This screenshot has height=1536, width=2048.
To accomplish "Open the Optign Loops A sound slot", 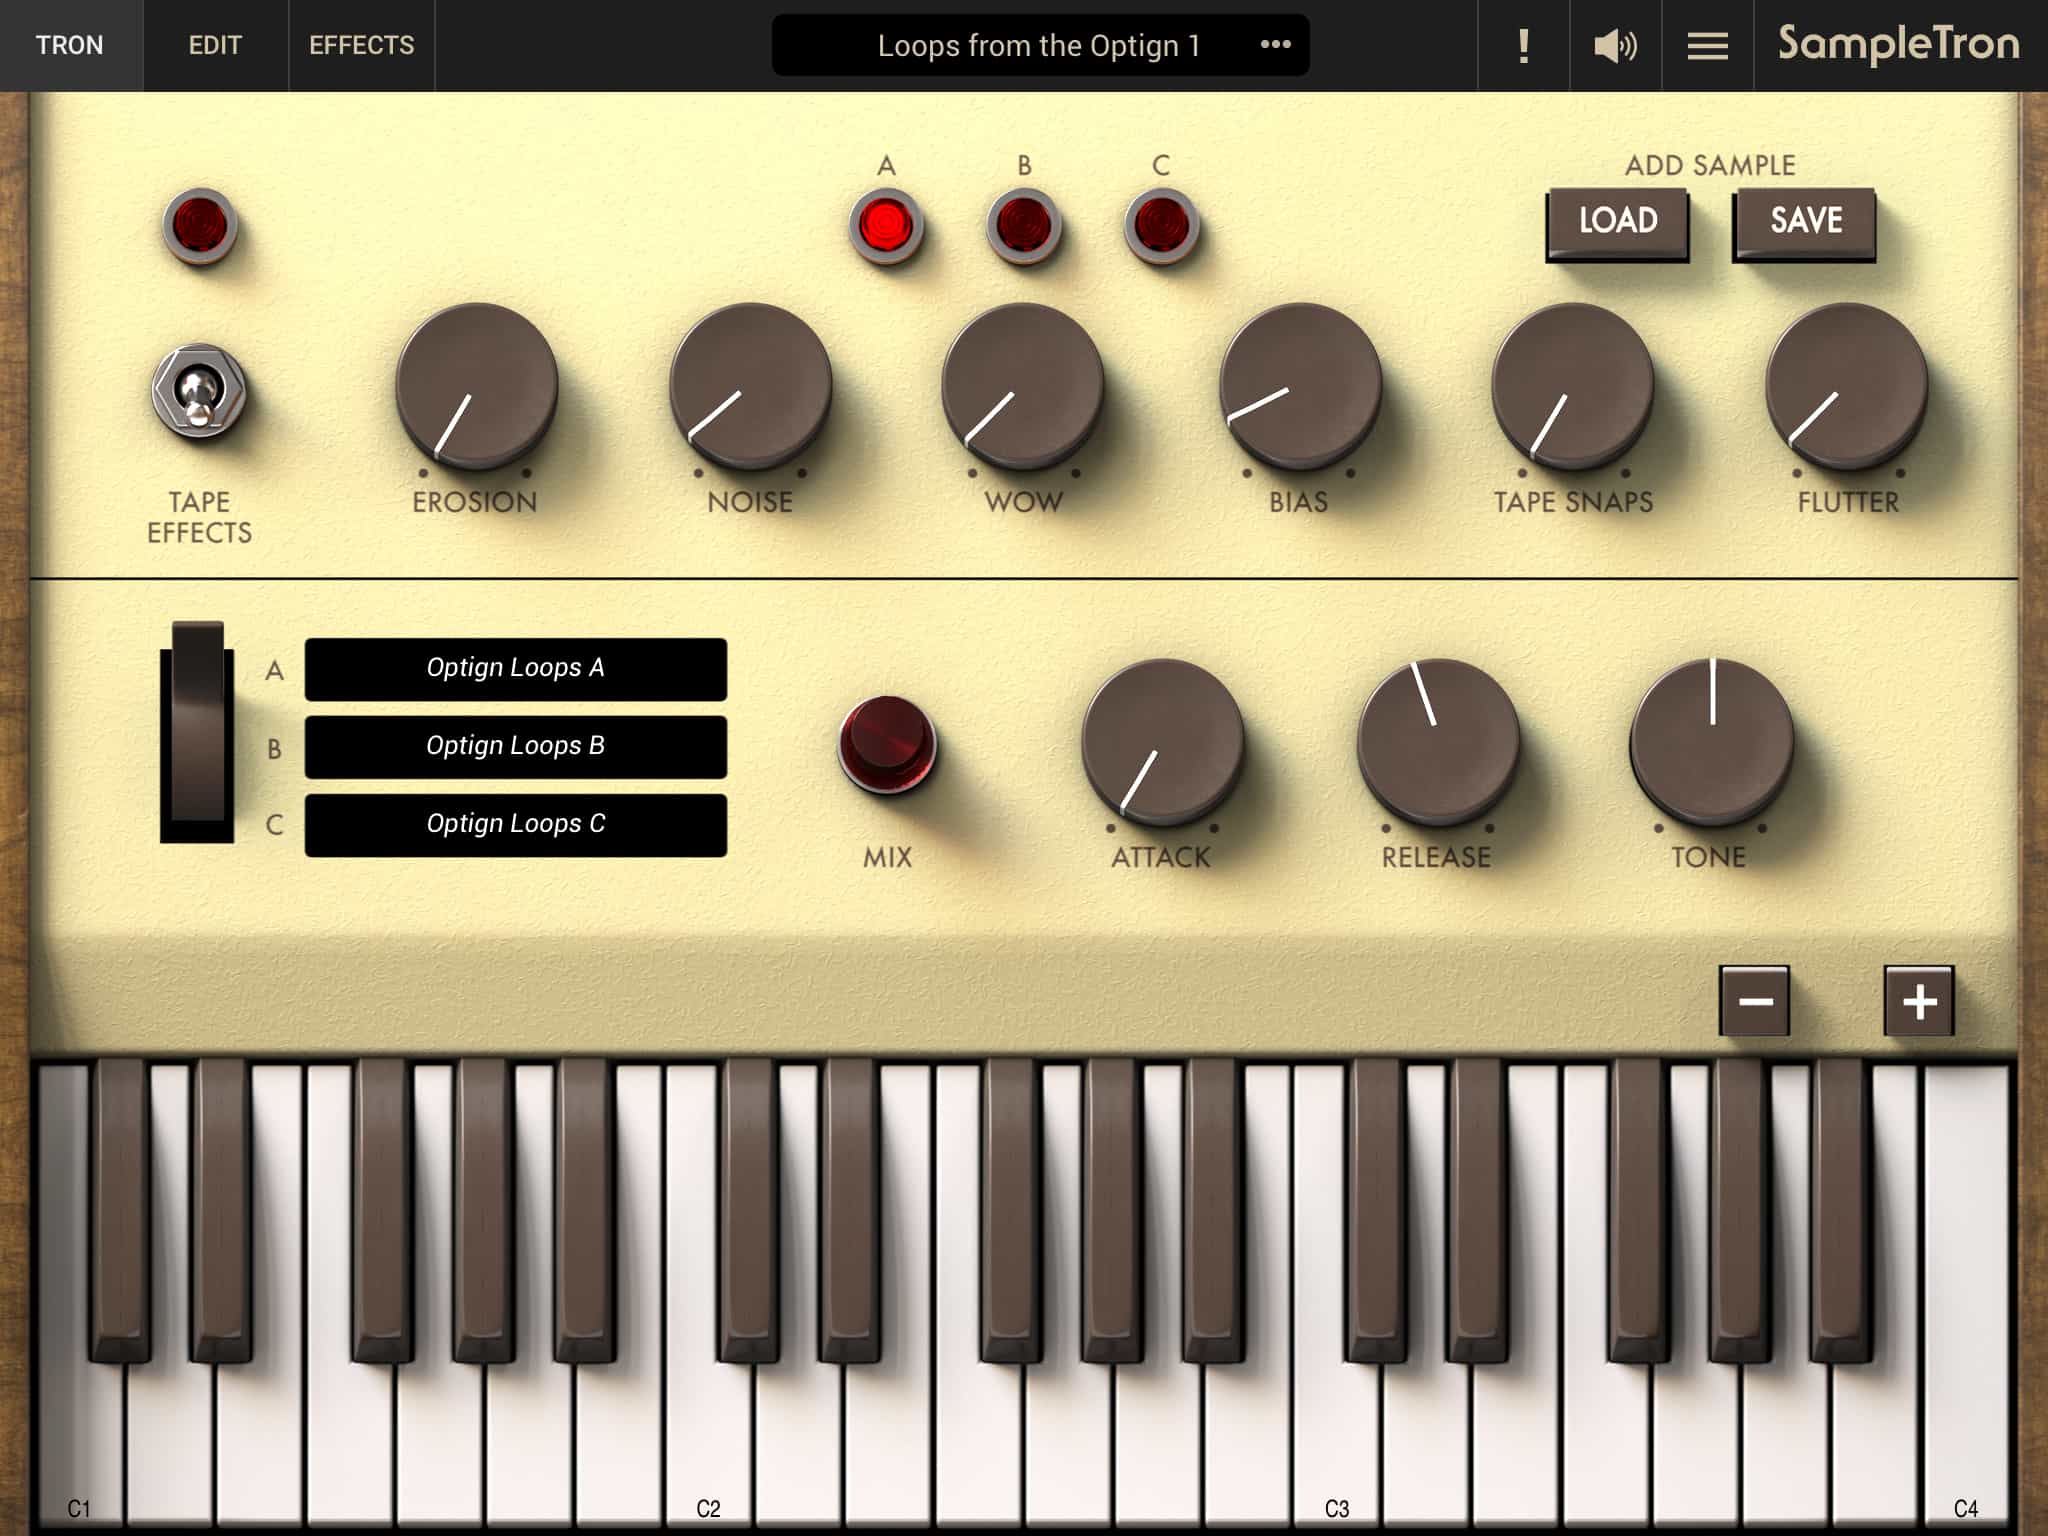I will [x=516, y=669].
